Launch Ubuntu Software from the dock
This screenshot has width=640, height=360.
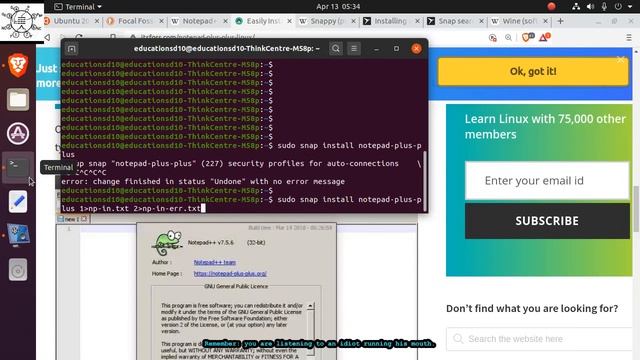(x=18, y=133)
